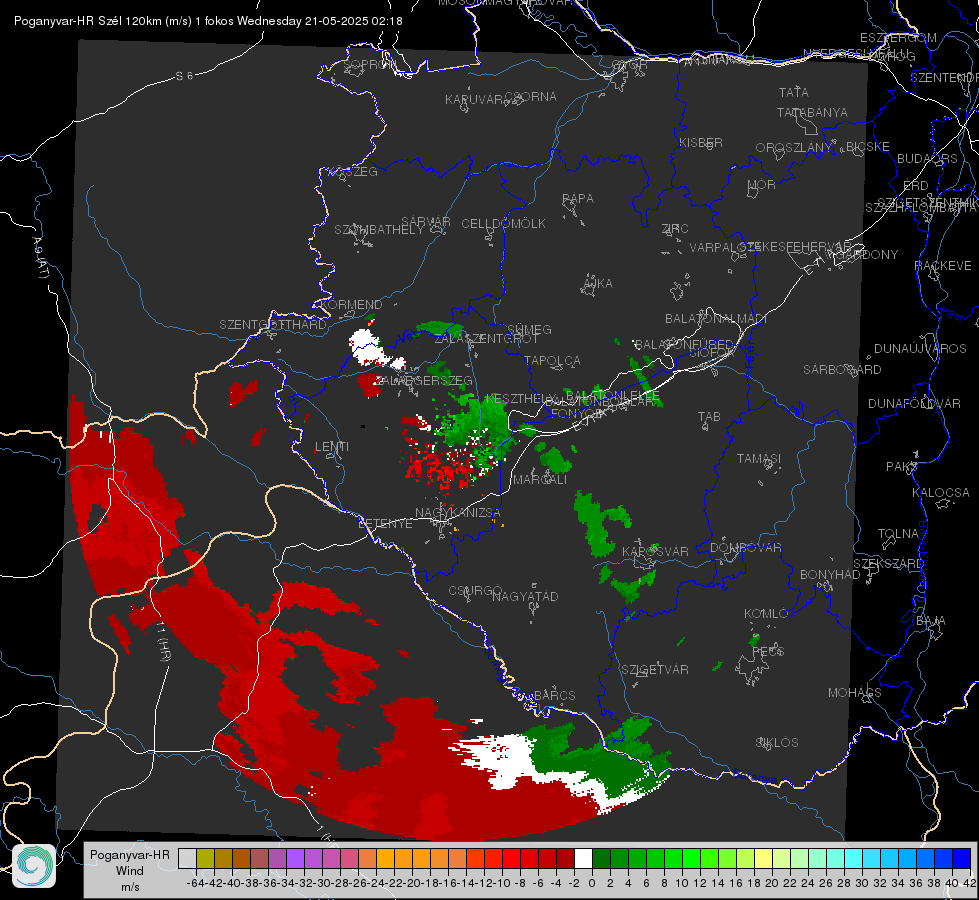Click the SZENTGOTTHARD label

point(273,325)
